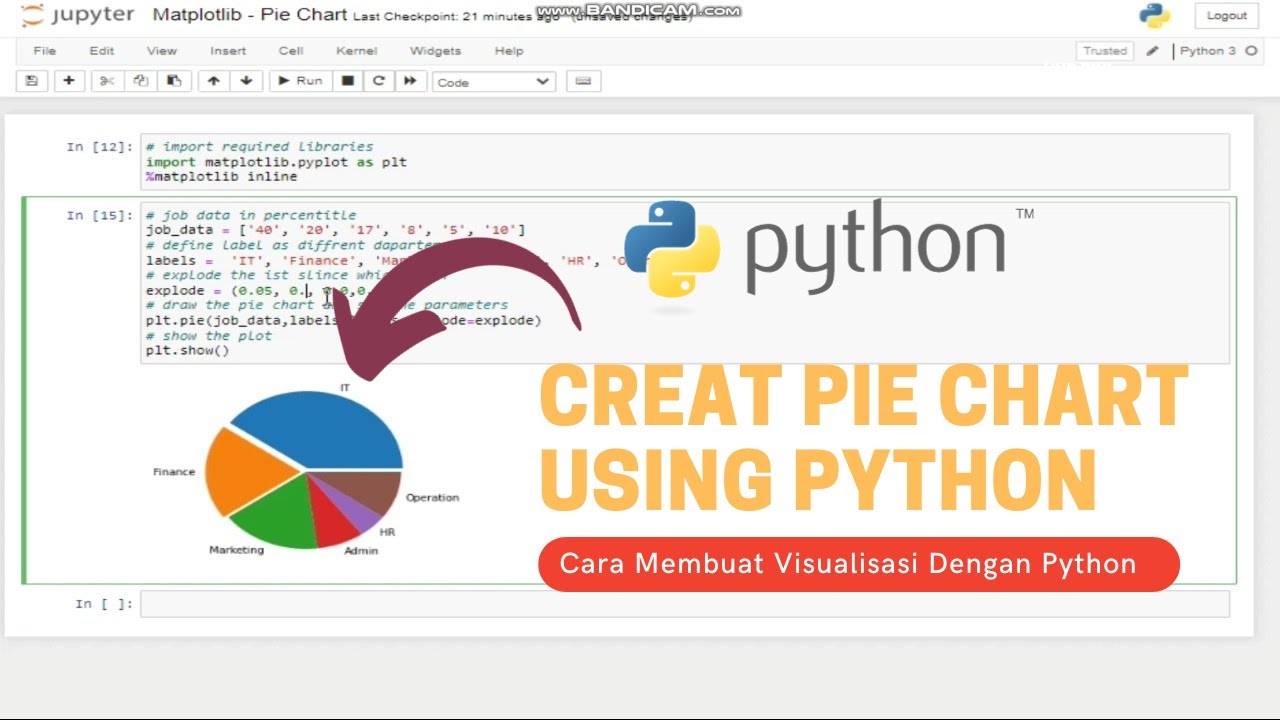This screenshot has width=1280, height=720.
Task: Click the Jupyter logo to go home
Action: click(x=77, y=15)
